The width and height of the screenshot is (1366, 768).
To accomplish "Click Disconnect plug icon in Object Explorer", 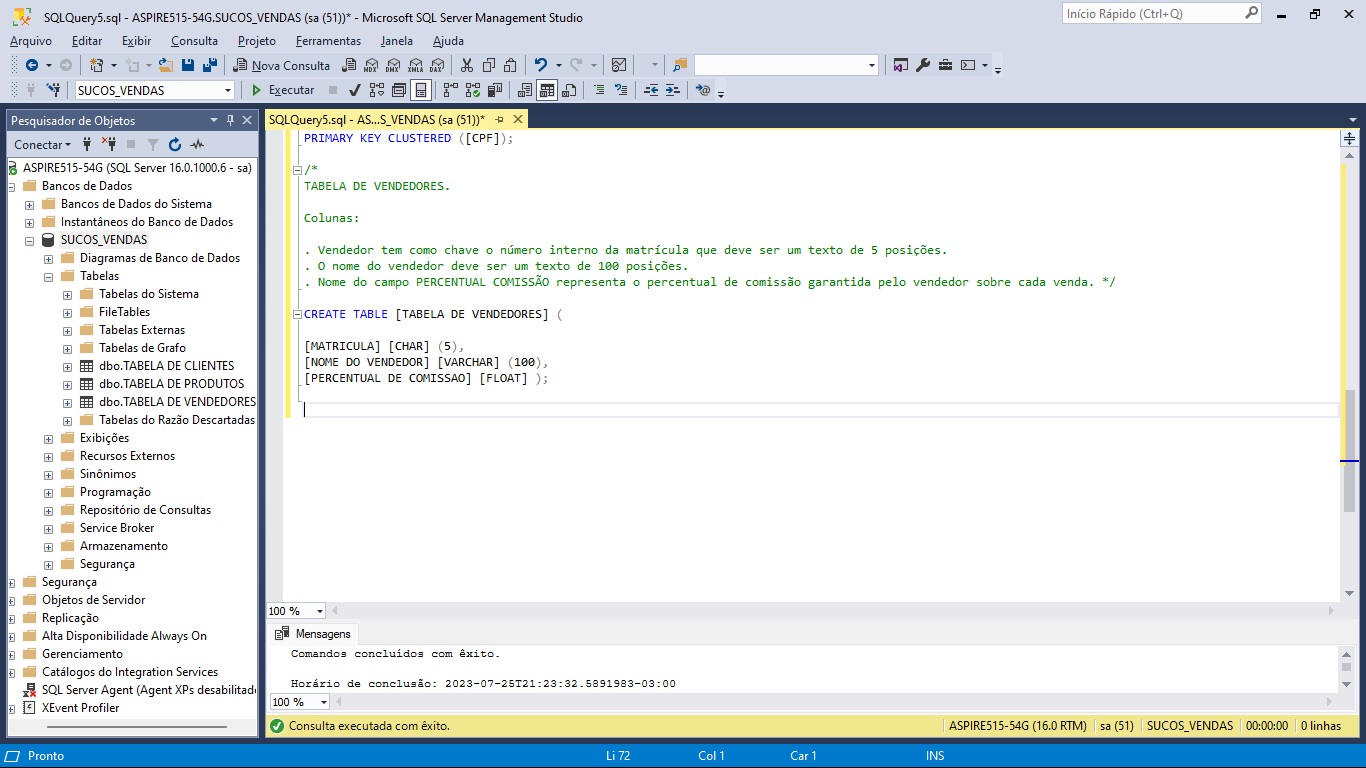I will pyautogui.click(x=109, y=144).
